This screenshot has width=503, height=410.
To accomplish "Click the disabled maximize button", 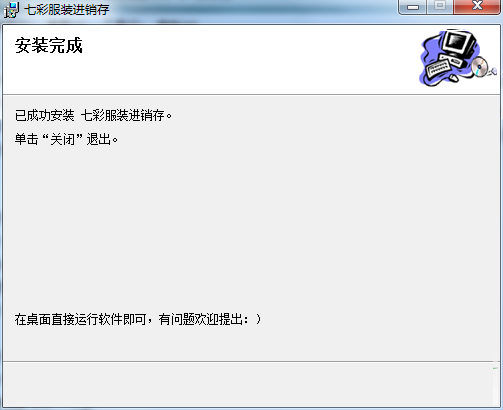I will (440, 6).
